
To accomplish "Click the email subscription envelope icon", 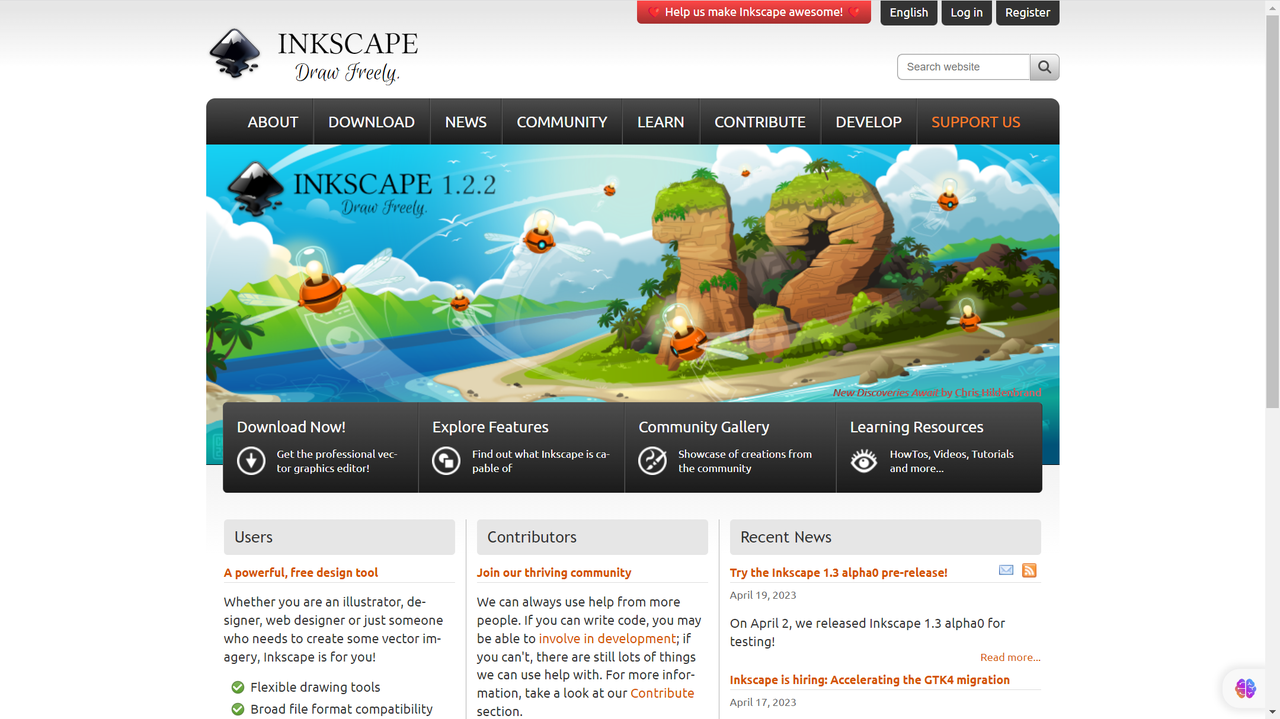I will point(1006,570).
